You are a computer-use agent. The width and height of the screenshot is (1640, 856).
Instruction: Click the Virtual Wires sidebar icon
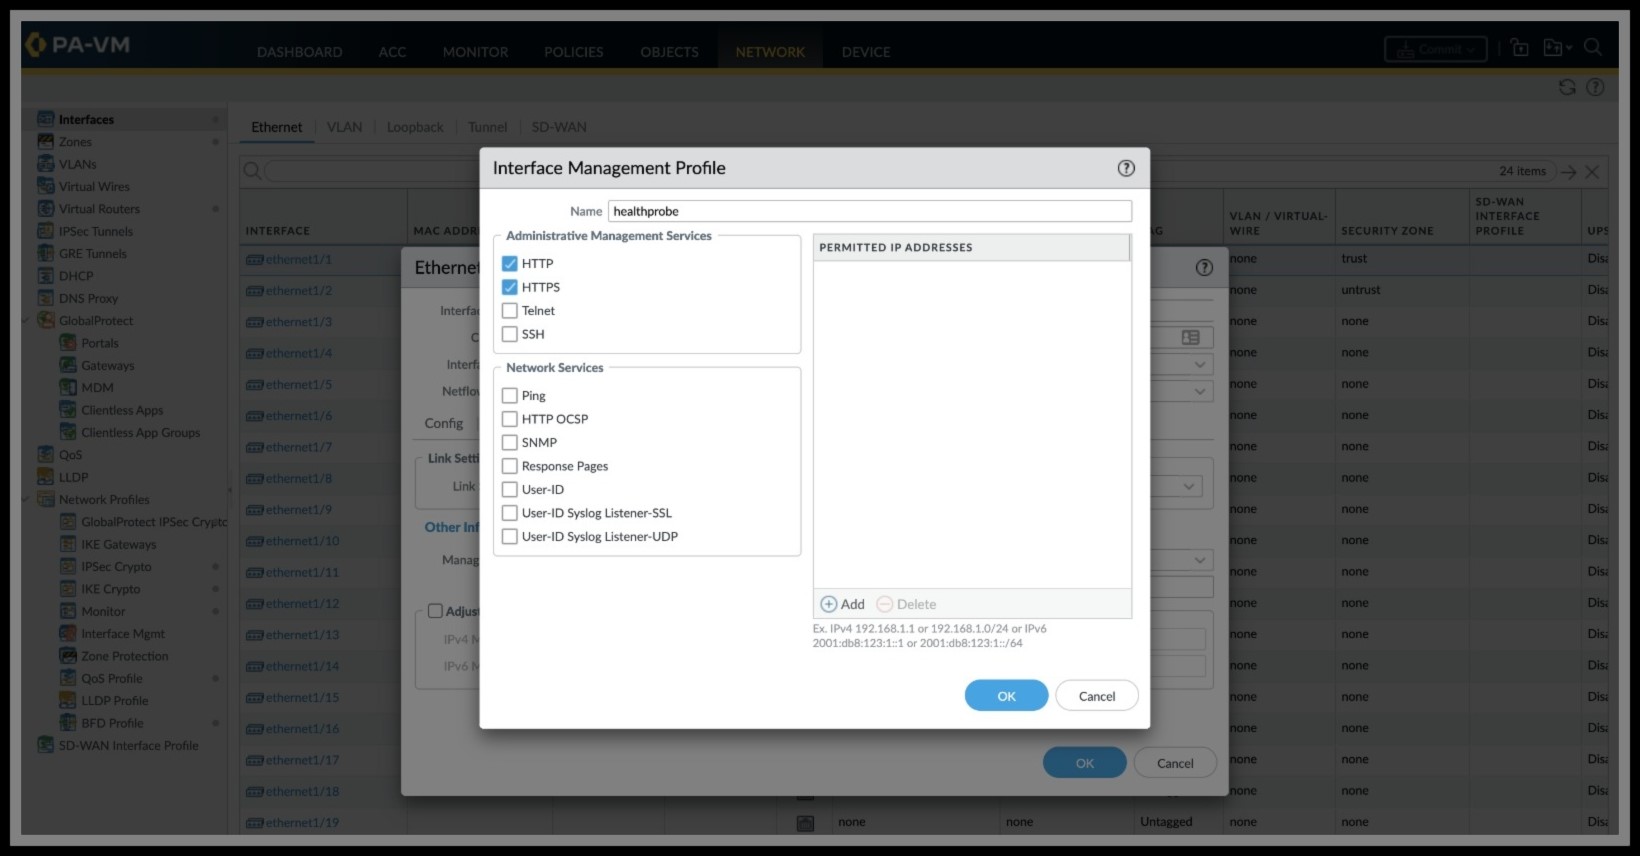[x=46, y=186]
